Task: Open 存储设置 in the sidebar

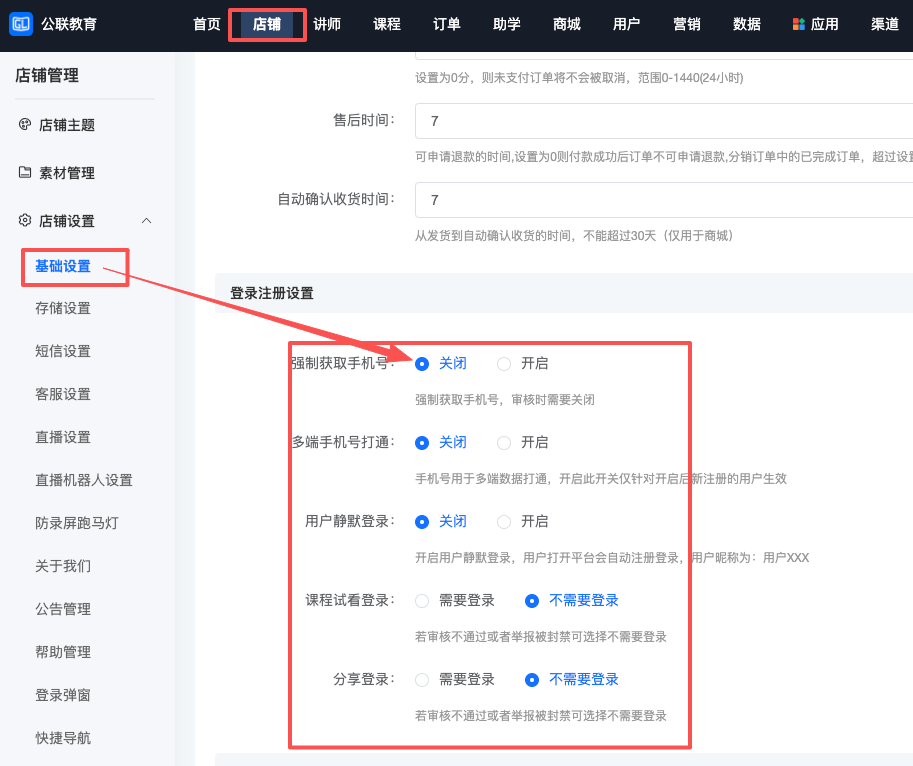Action: click(x=63, y=308)
